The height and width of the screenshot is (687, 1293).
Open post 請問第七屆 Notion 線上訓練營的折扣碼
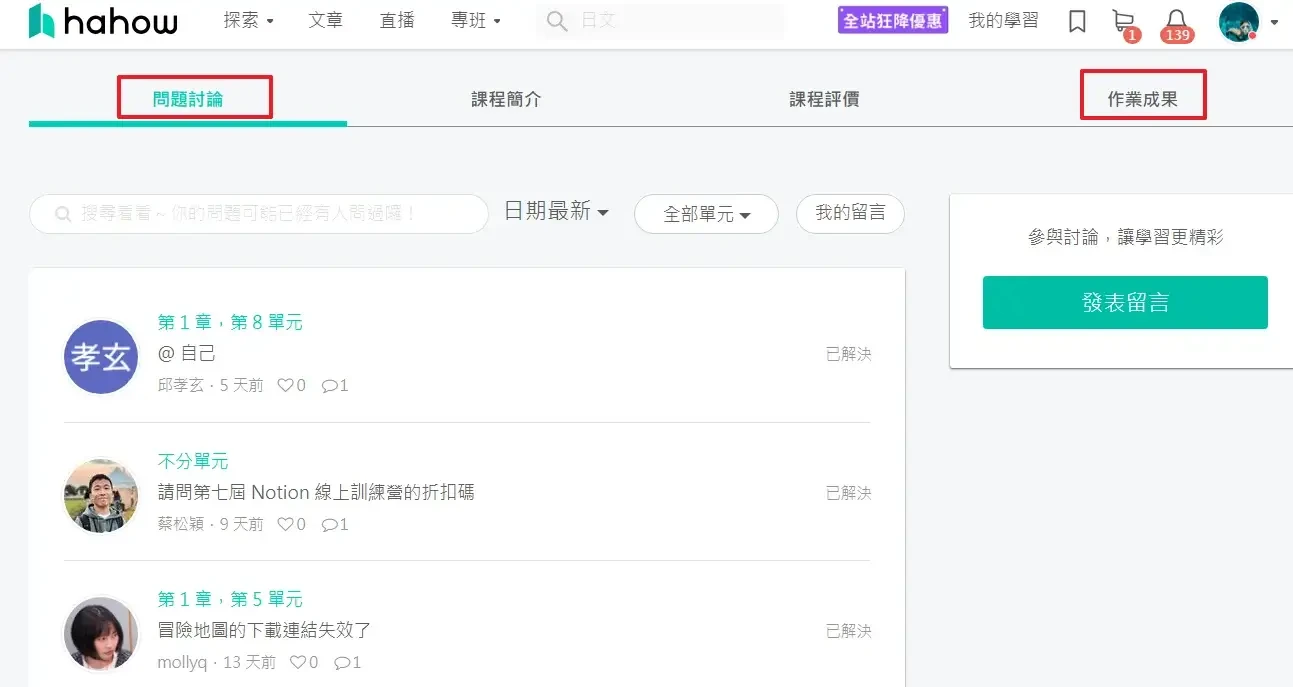click(316, 492)
